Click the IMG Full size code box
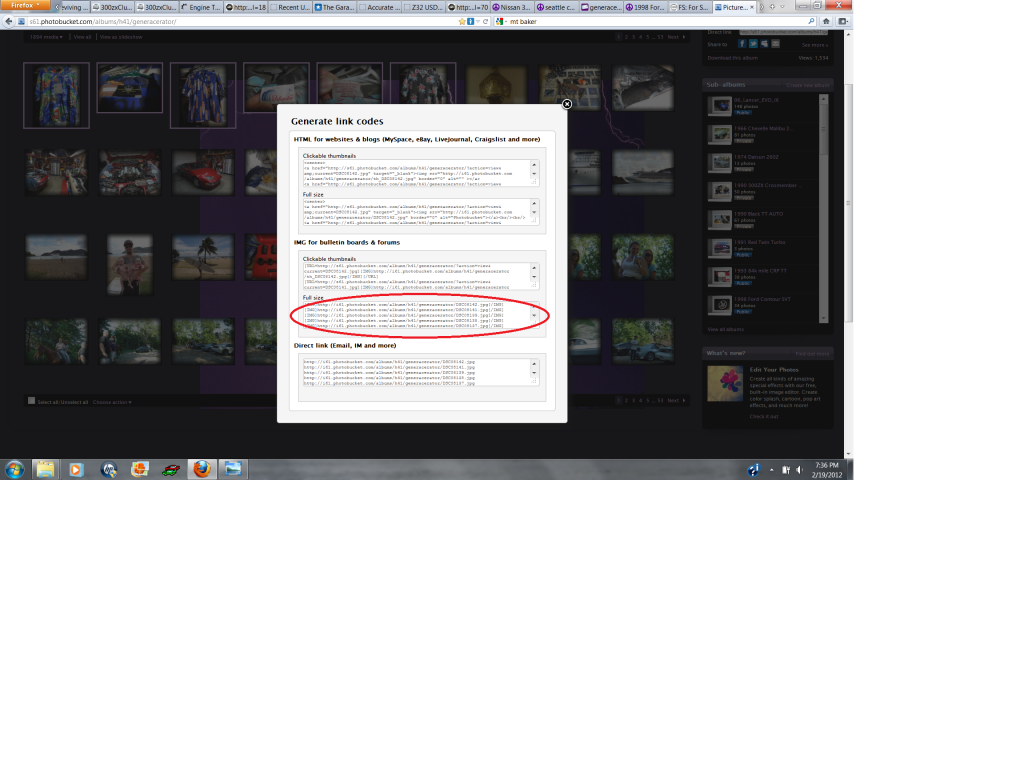Screen dimensions: 1024x768 tap(421, 315)
